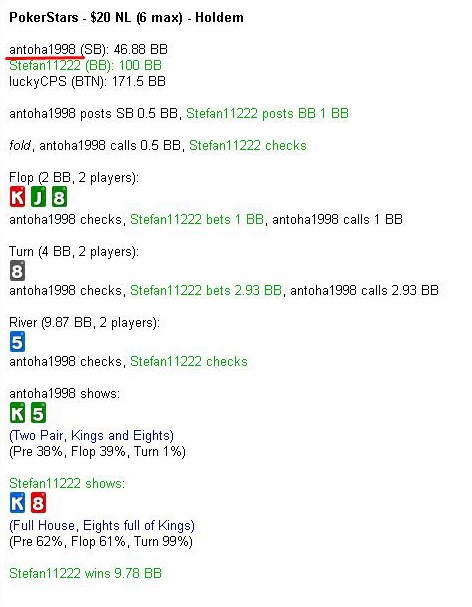
Task: Click the green 8 card on the flop
Action: pyautogui.click(x=59, y=197)
